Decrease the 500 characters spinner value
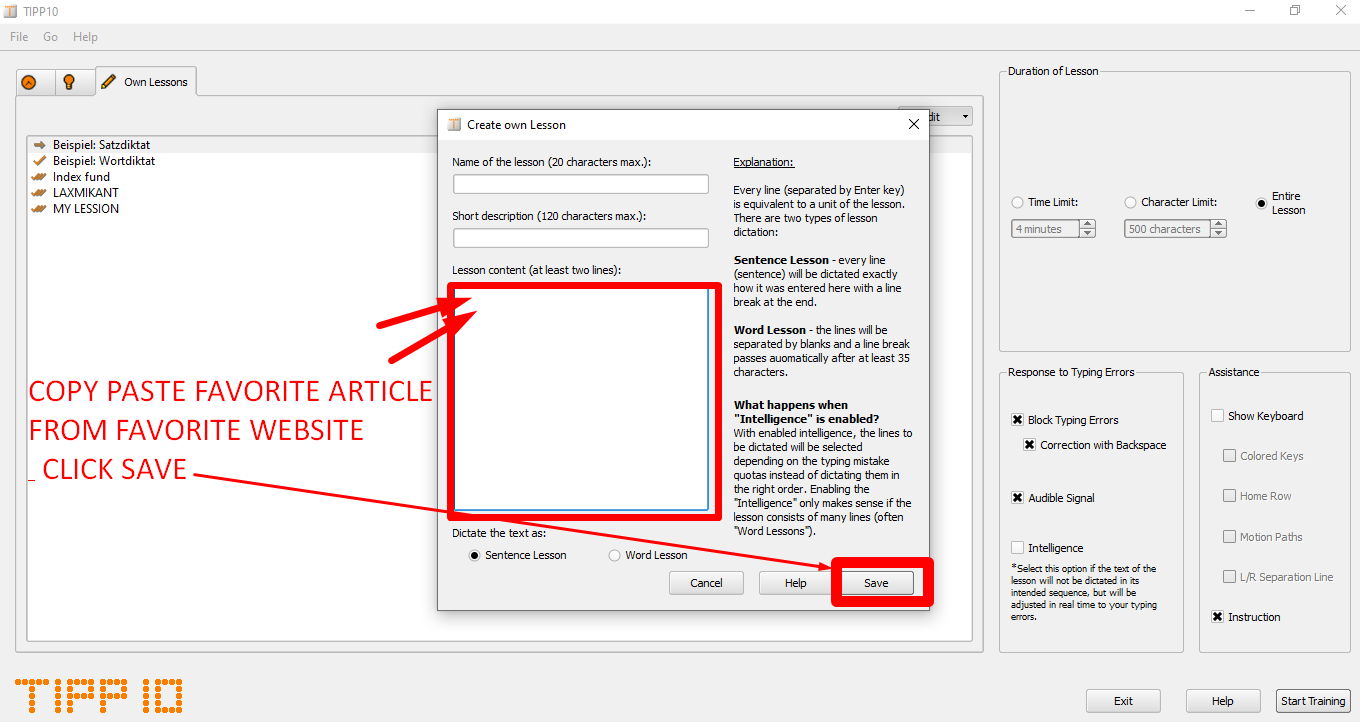This screenshot has height=722, width=1360. tap(1218, 233)
